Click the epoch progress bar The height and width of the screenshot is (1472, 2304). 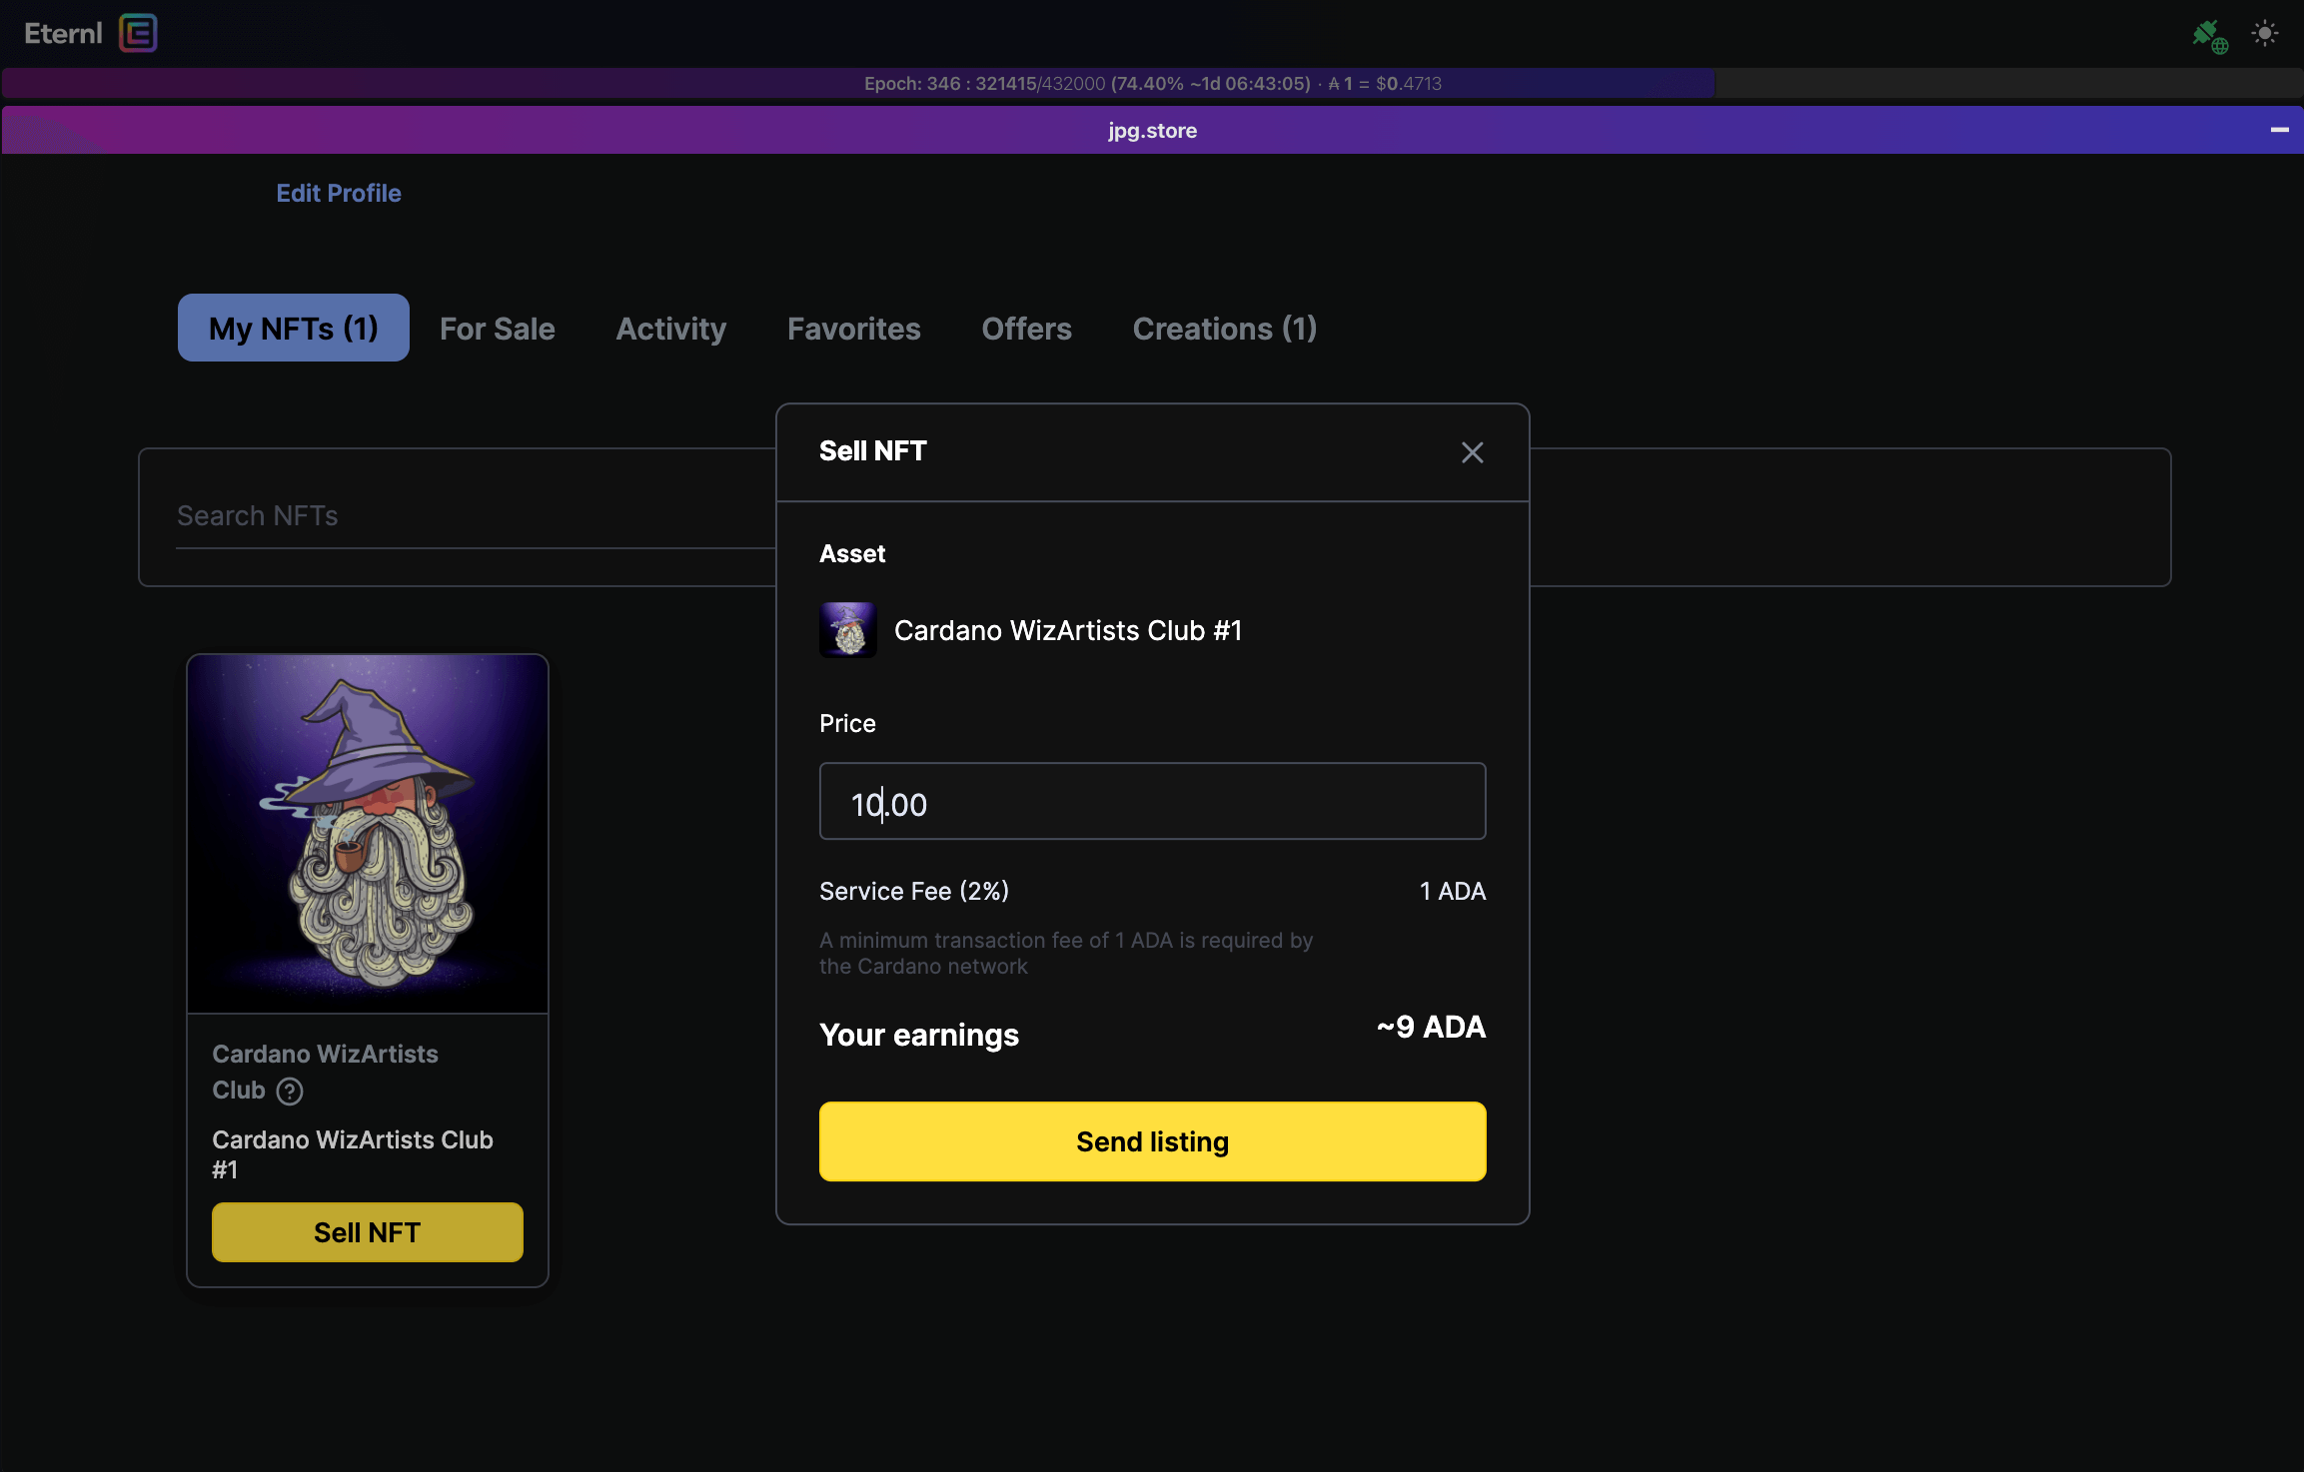pyautogui.click(x=1152, y=84)
